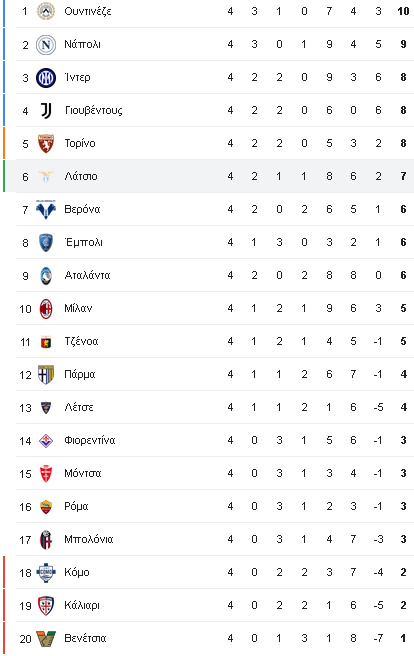The width and height of the screenshot is (414, 656).
Task: Select the Juventus logo icon
Action: pos(46,110)
